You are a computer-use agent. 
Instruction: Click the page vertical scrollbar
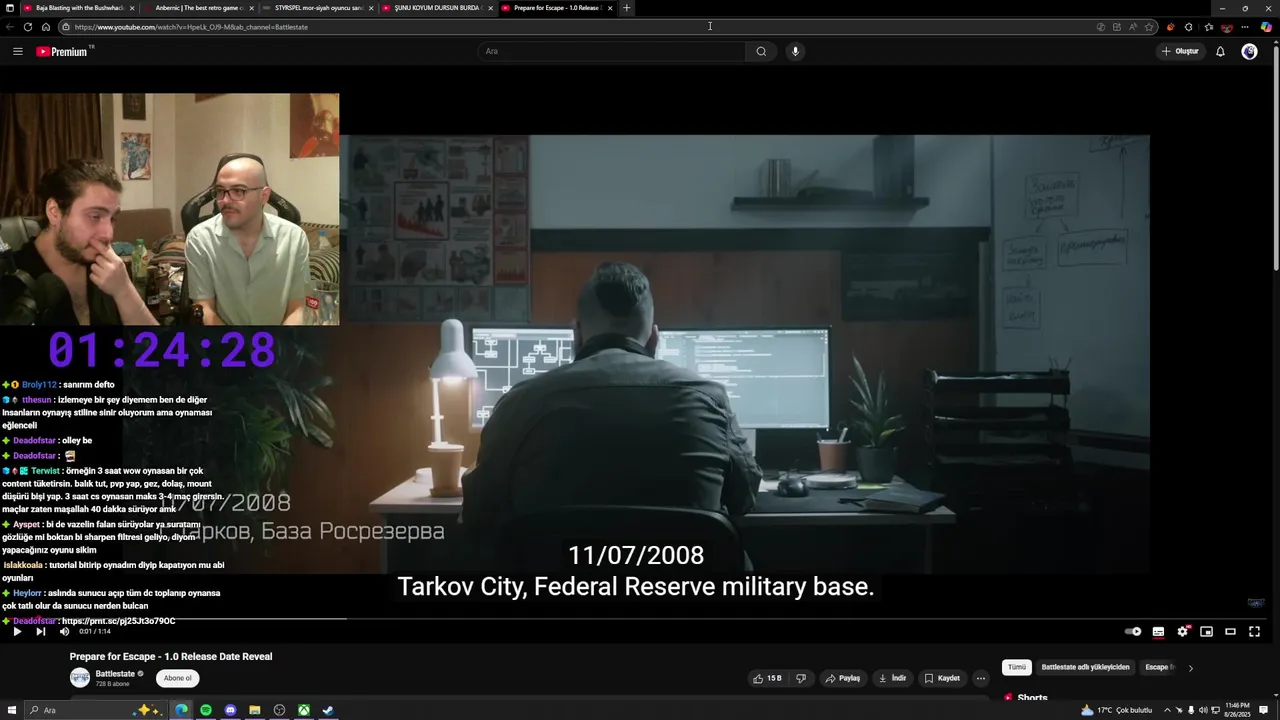click(x=1275, y=160)
